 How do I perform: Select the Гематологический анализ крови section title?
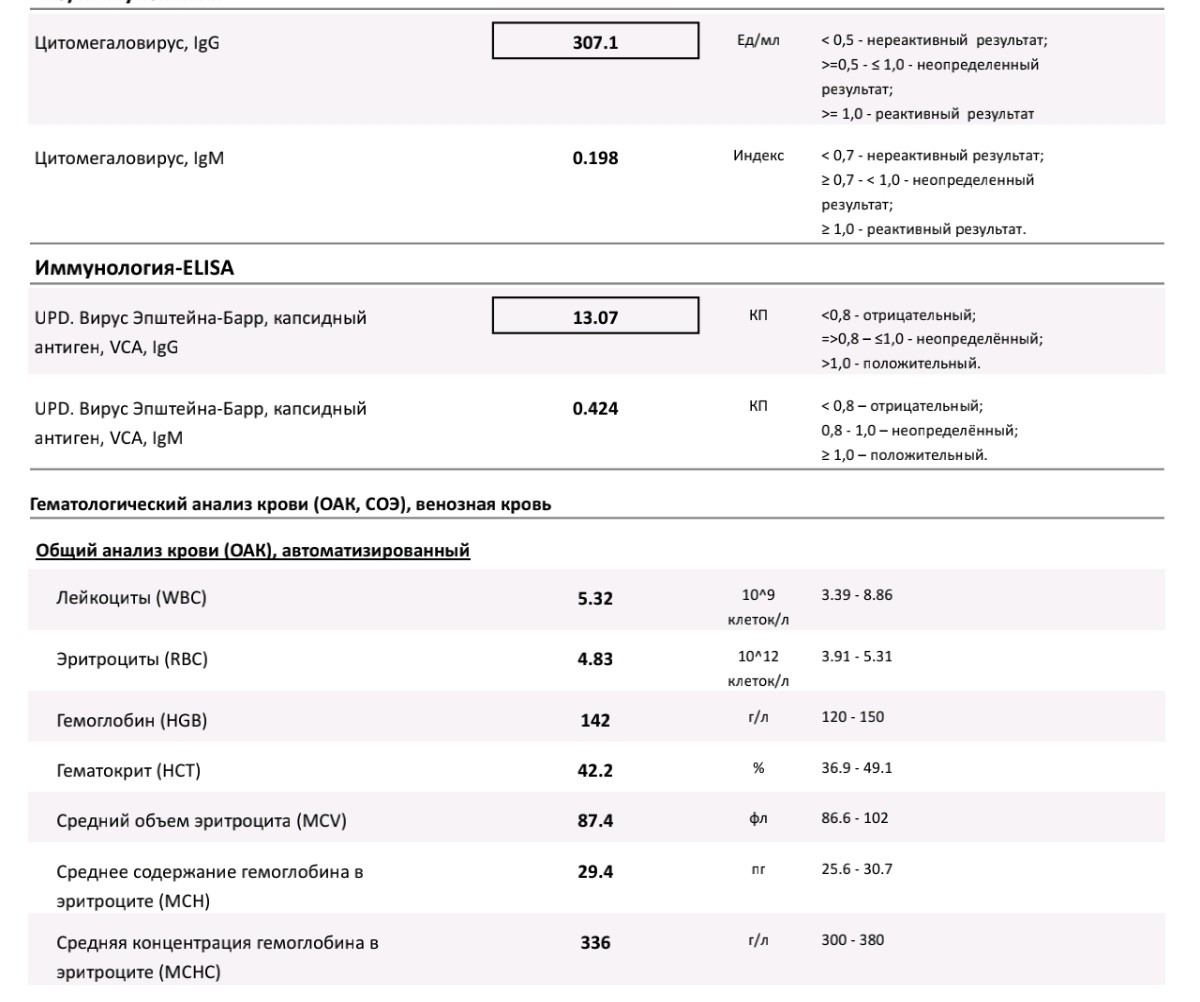[293, 506]
